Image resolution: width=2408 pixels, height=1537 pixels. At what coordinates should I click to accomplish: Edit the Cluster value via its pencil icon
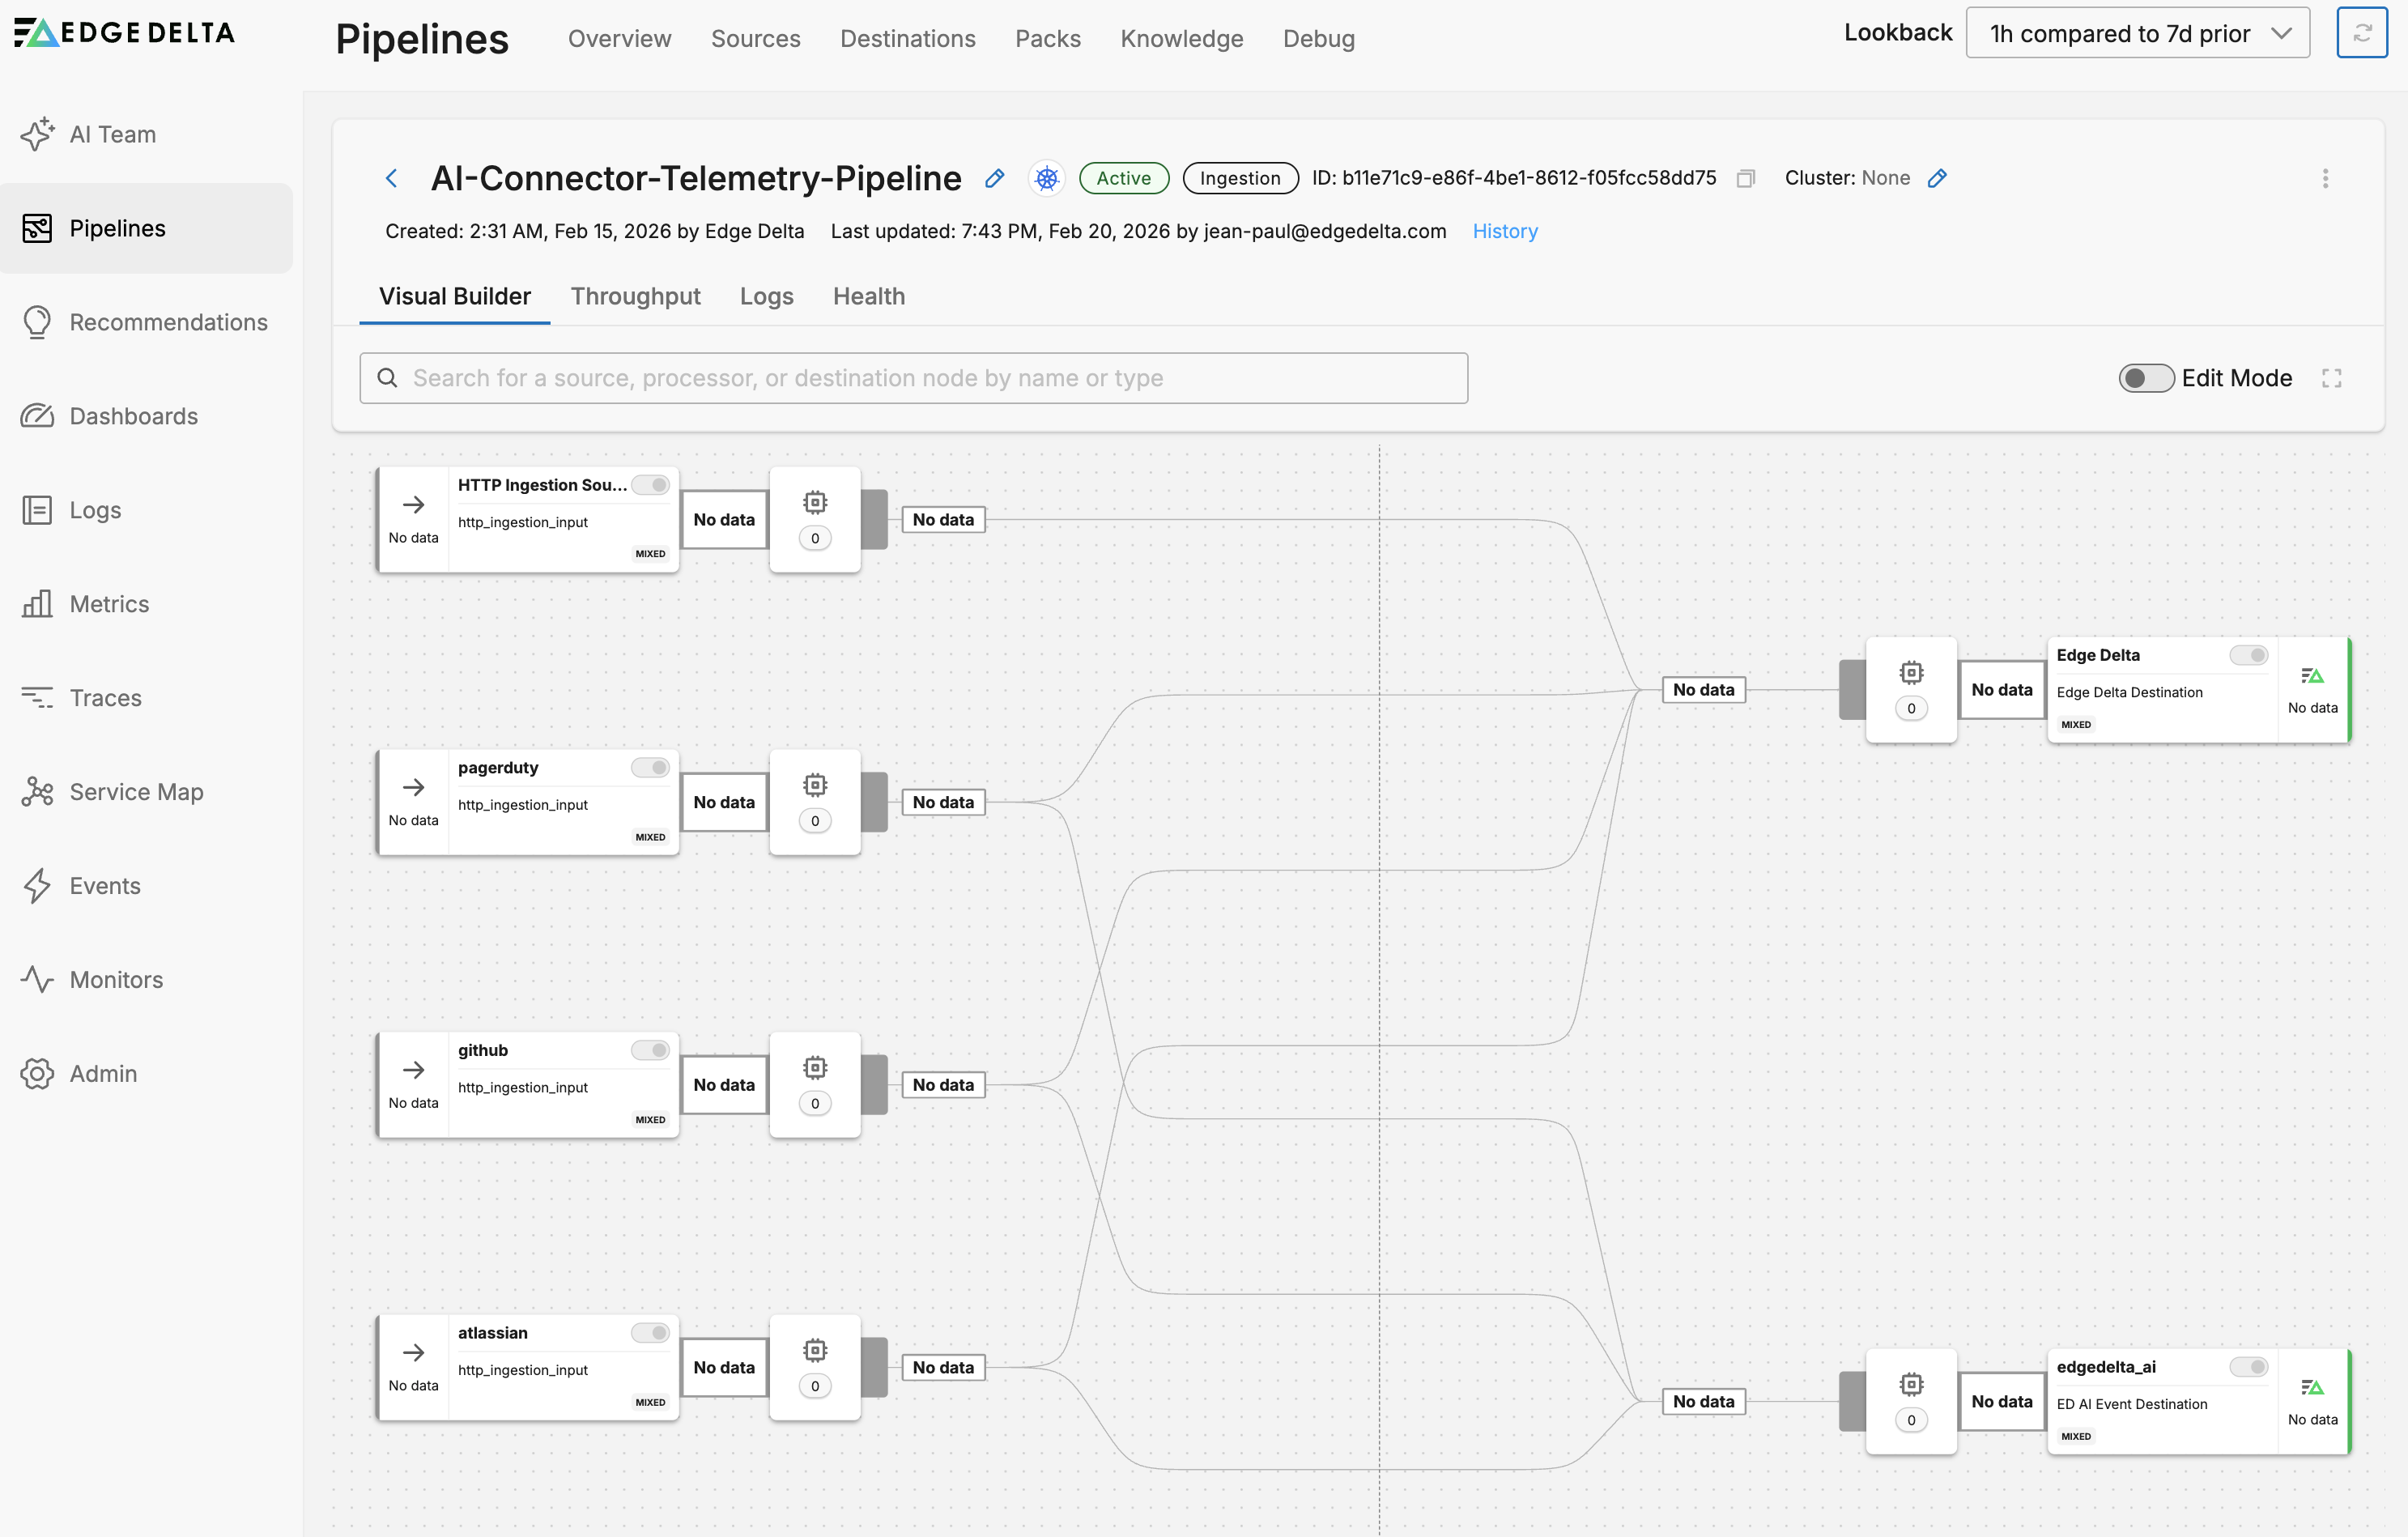[1937, 178]
